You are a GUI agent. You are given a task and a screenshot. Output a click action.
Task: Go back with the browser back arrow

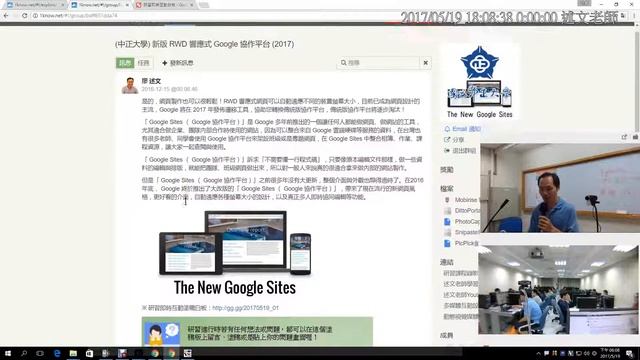pyautogui.click(x=6, y=16)
